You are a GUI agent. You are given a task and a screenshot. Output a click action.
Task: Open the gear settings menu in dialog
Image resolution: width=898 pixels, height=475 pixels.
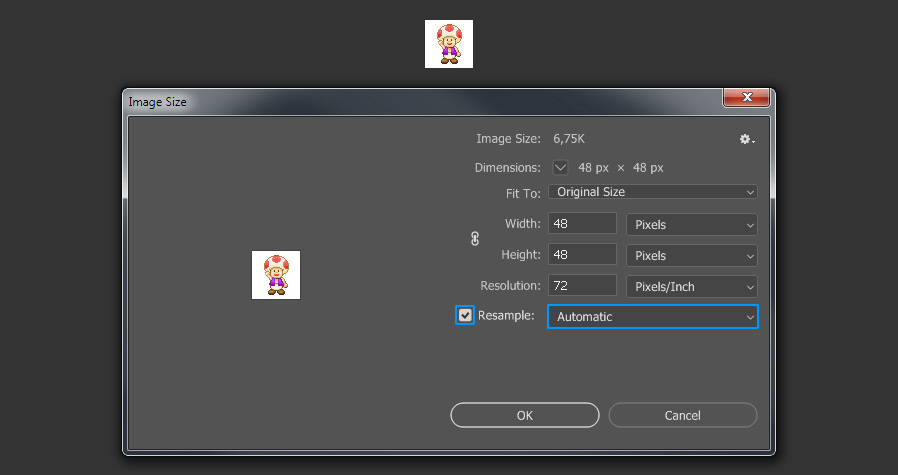click(x=747, y=139)
